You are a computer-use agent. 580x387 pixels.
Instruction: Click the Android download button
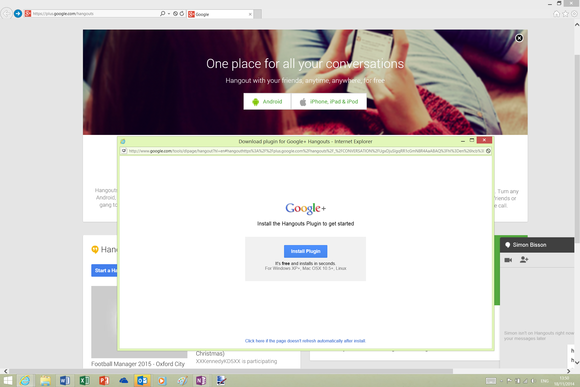point(267,101)
